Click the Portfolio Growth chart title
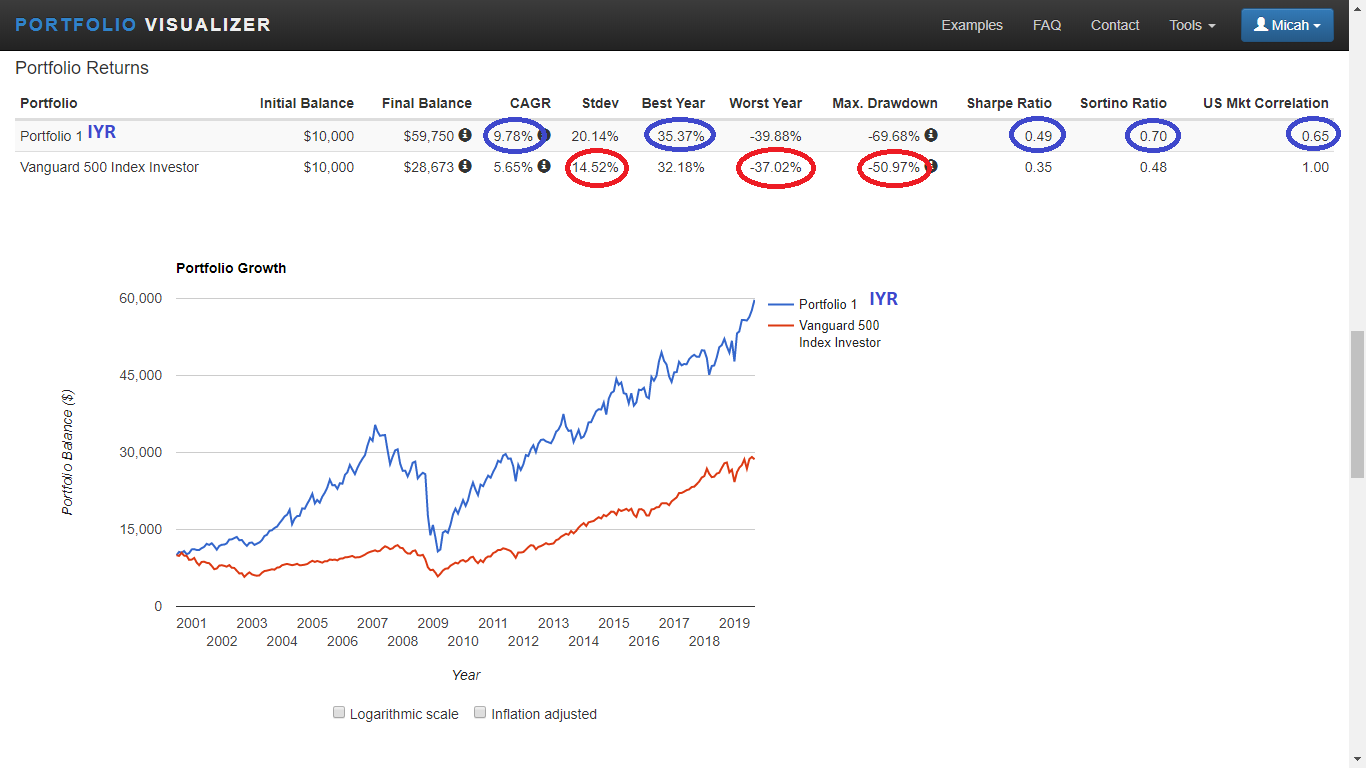Image resolution: width=1366 pixels, height=768 pixels. pos(231,268)
